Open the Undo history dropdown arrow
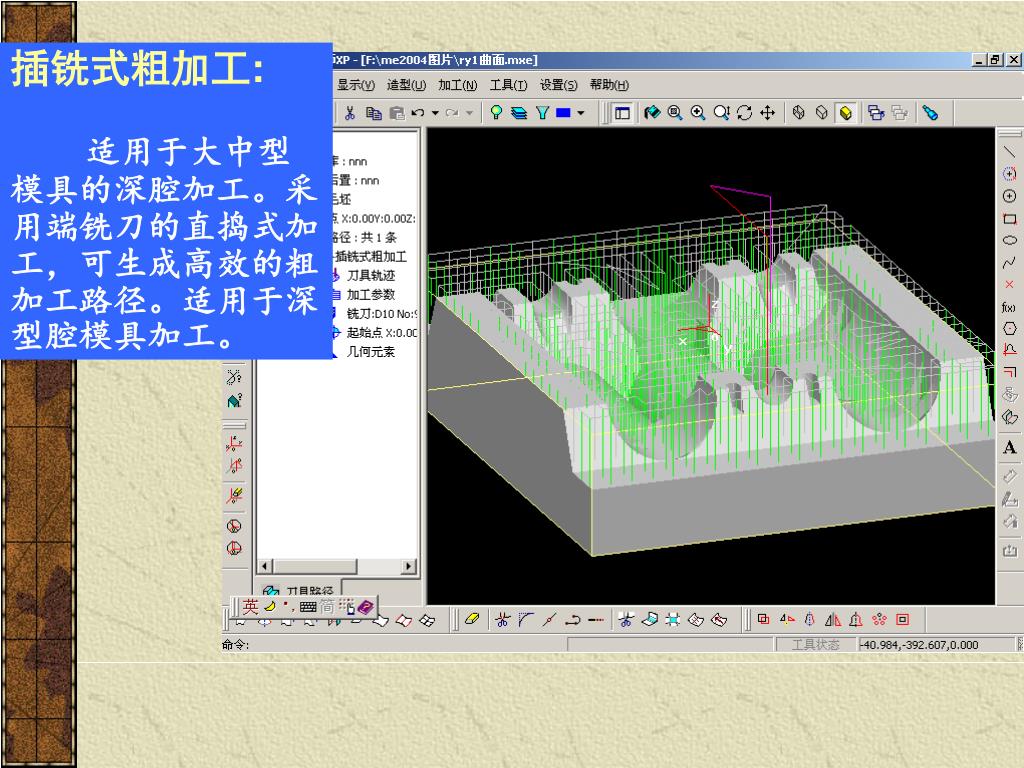The height and width of the screenshot is (768, 1024). [x=435, y=113]
